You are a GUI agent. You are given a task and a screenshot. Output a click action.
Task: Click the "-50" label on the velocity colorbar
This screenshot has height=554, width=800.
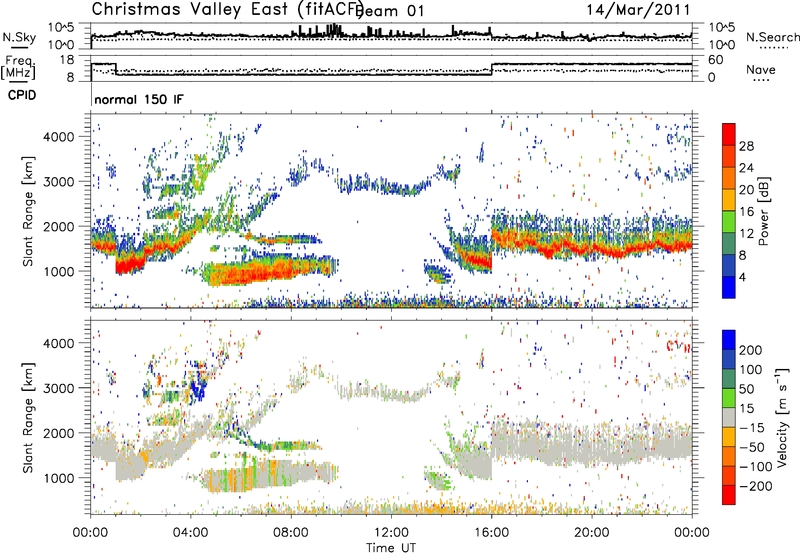tap(752, 447)
